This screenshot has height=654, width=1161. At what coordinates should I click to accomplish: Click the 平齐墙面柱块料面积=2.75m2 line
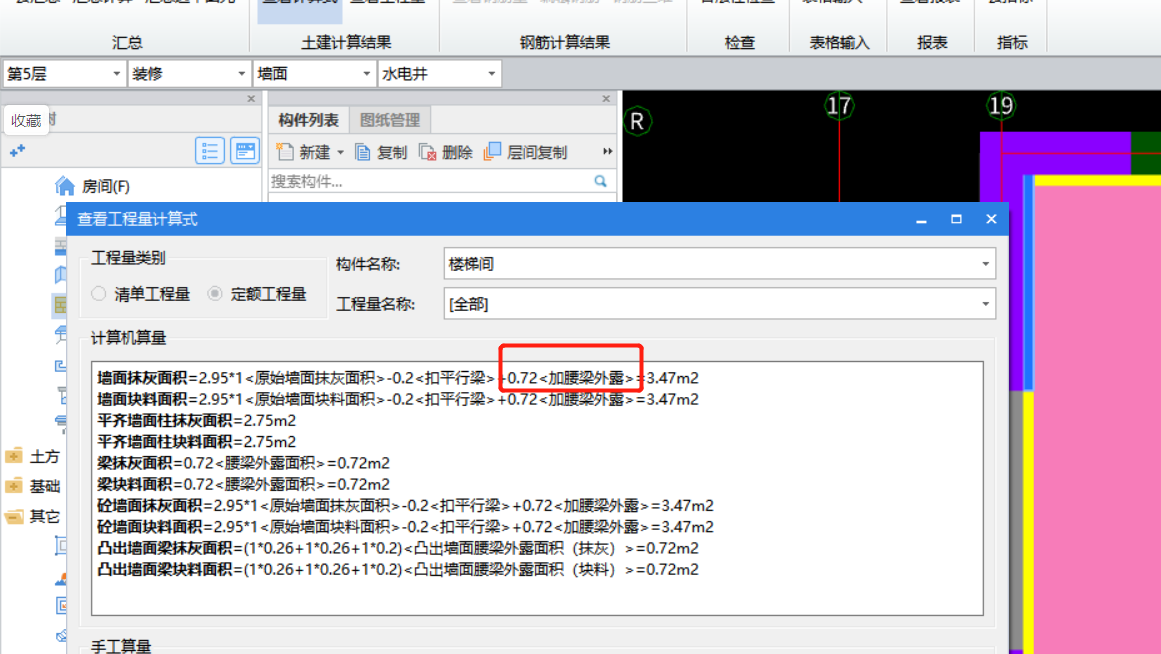pyautogui.click(x=196, y=442)
